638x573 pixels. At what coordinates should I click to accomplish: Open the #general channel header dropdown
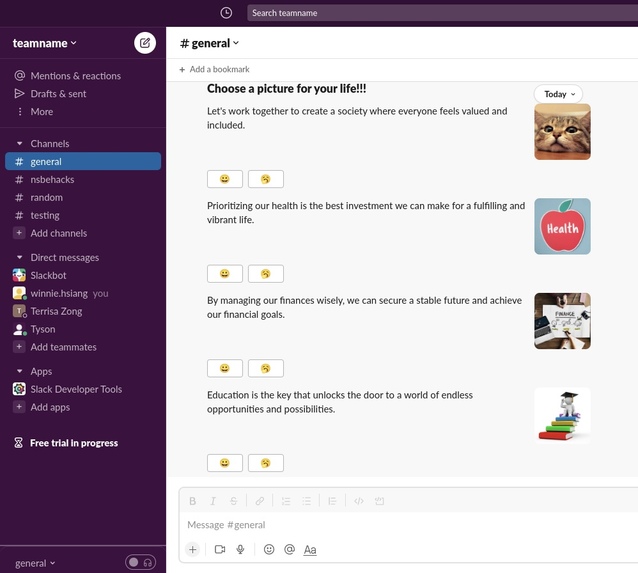(209, 43)
